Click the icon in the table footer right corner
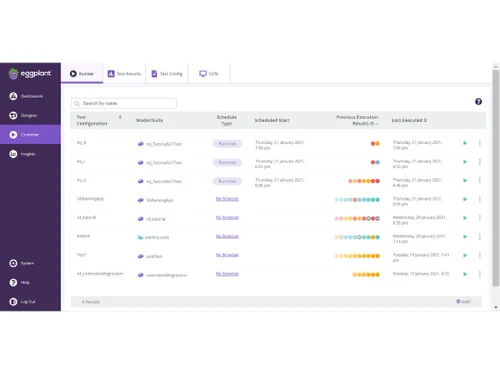Viewport: 500px width, 375px height. point(458,301)
